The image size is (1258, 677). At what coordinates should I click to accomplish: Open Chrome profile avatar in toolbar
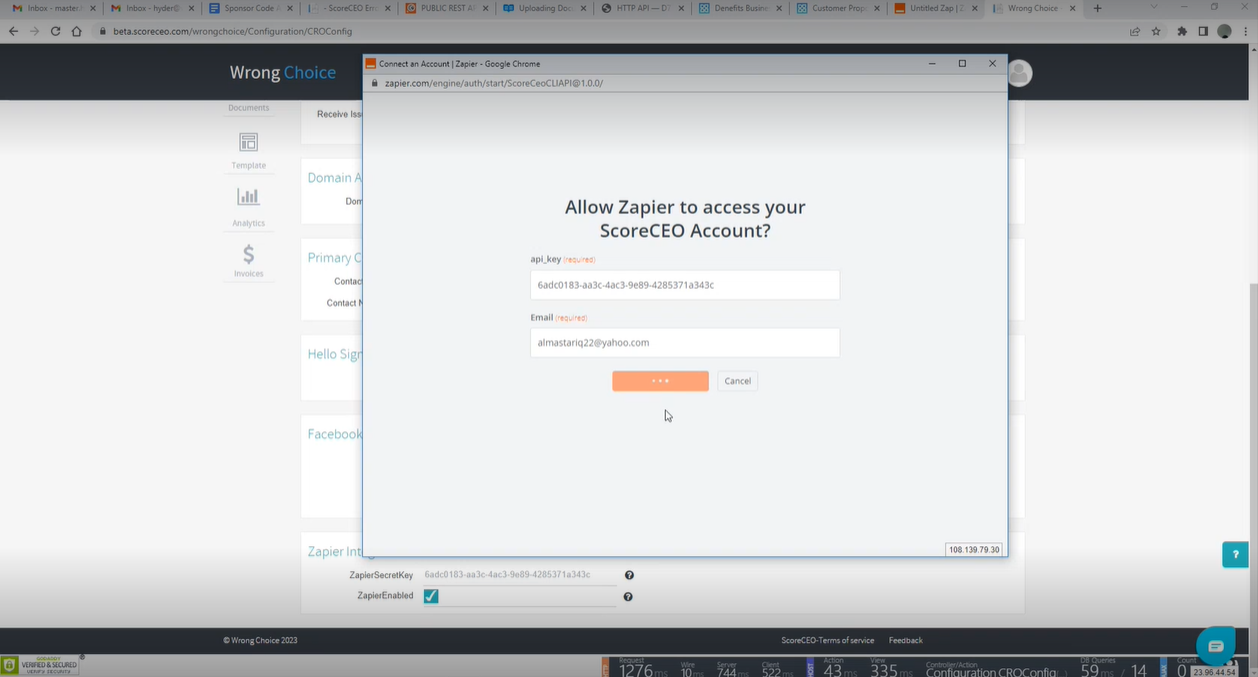pos(1224,31)
